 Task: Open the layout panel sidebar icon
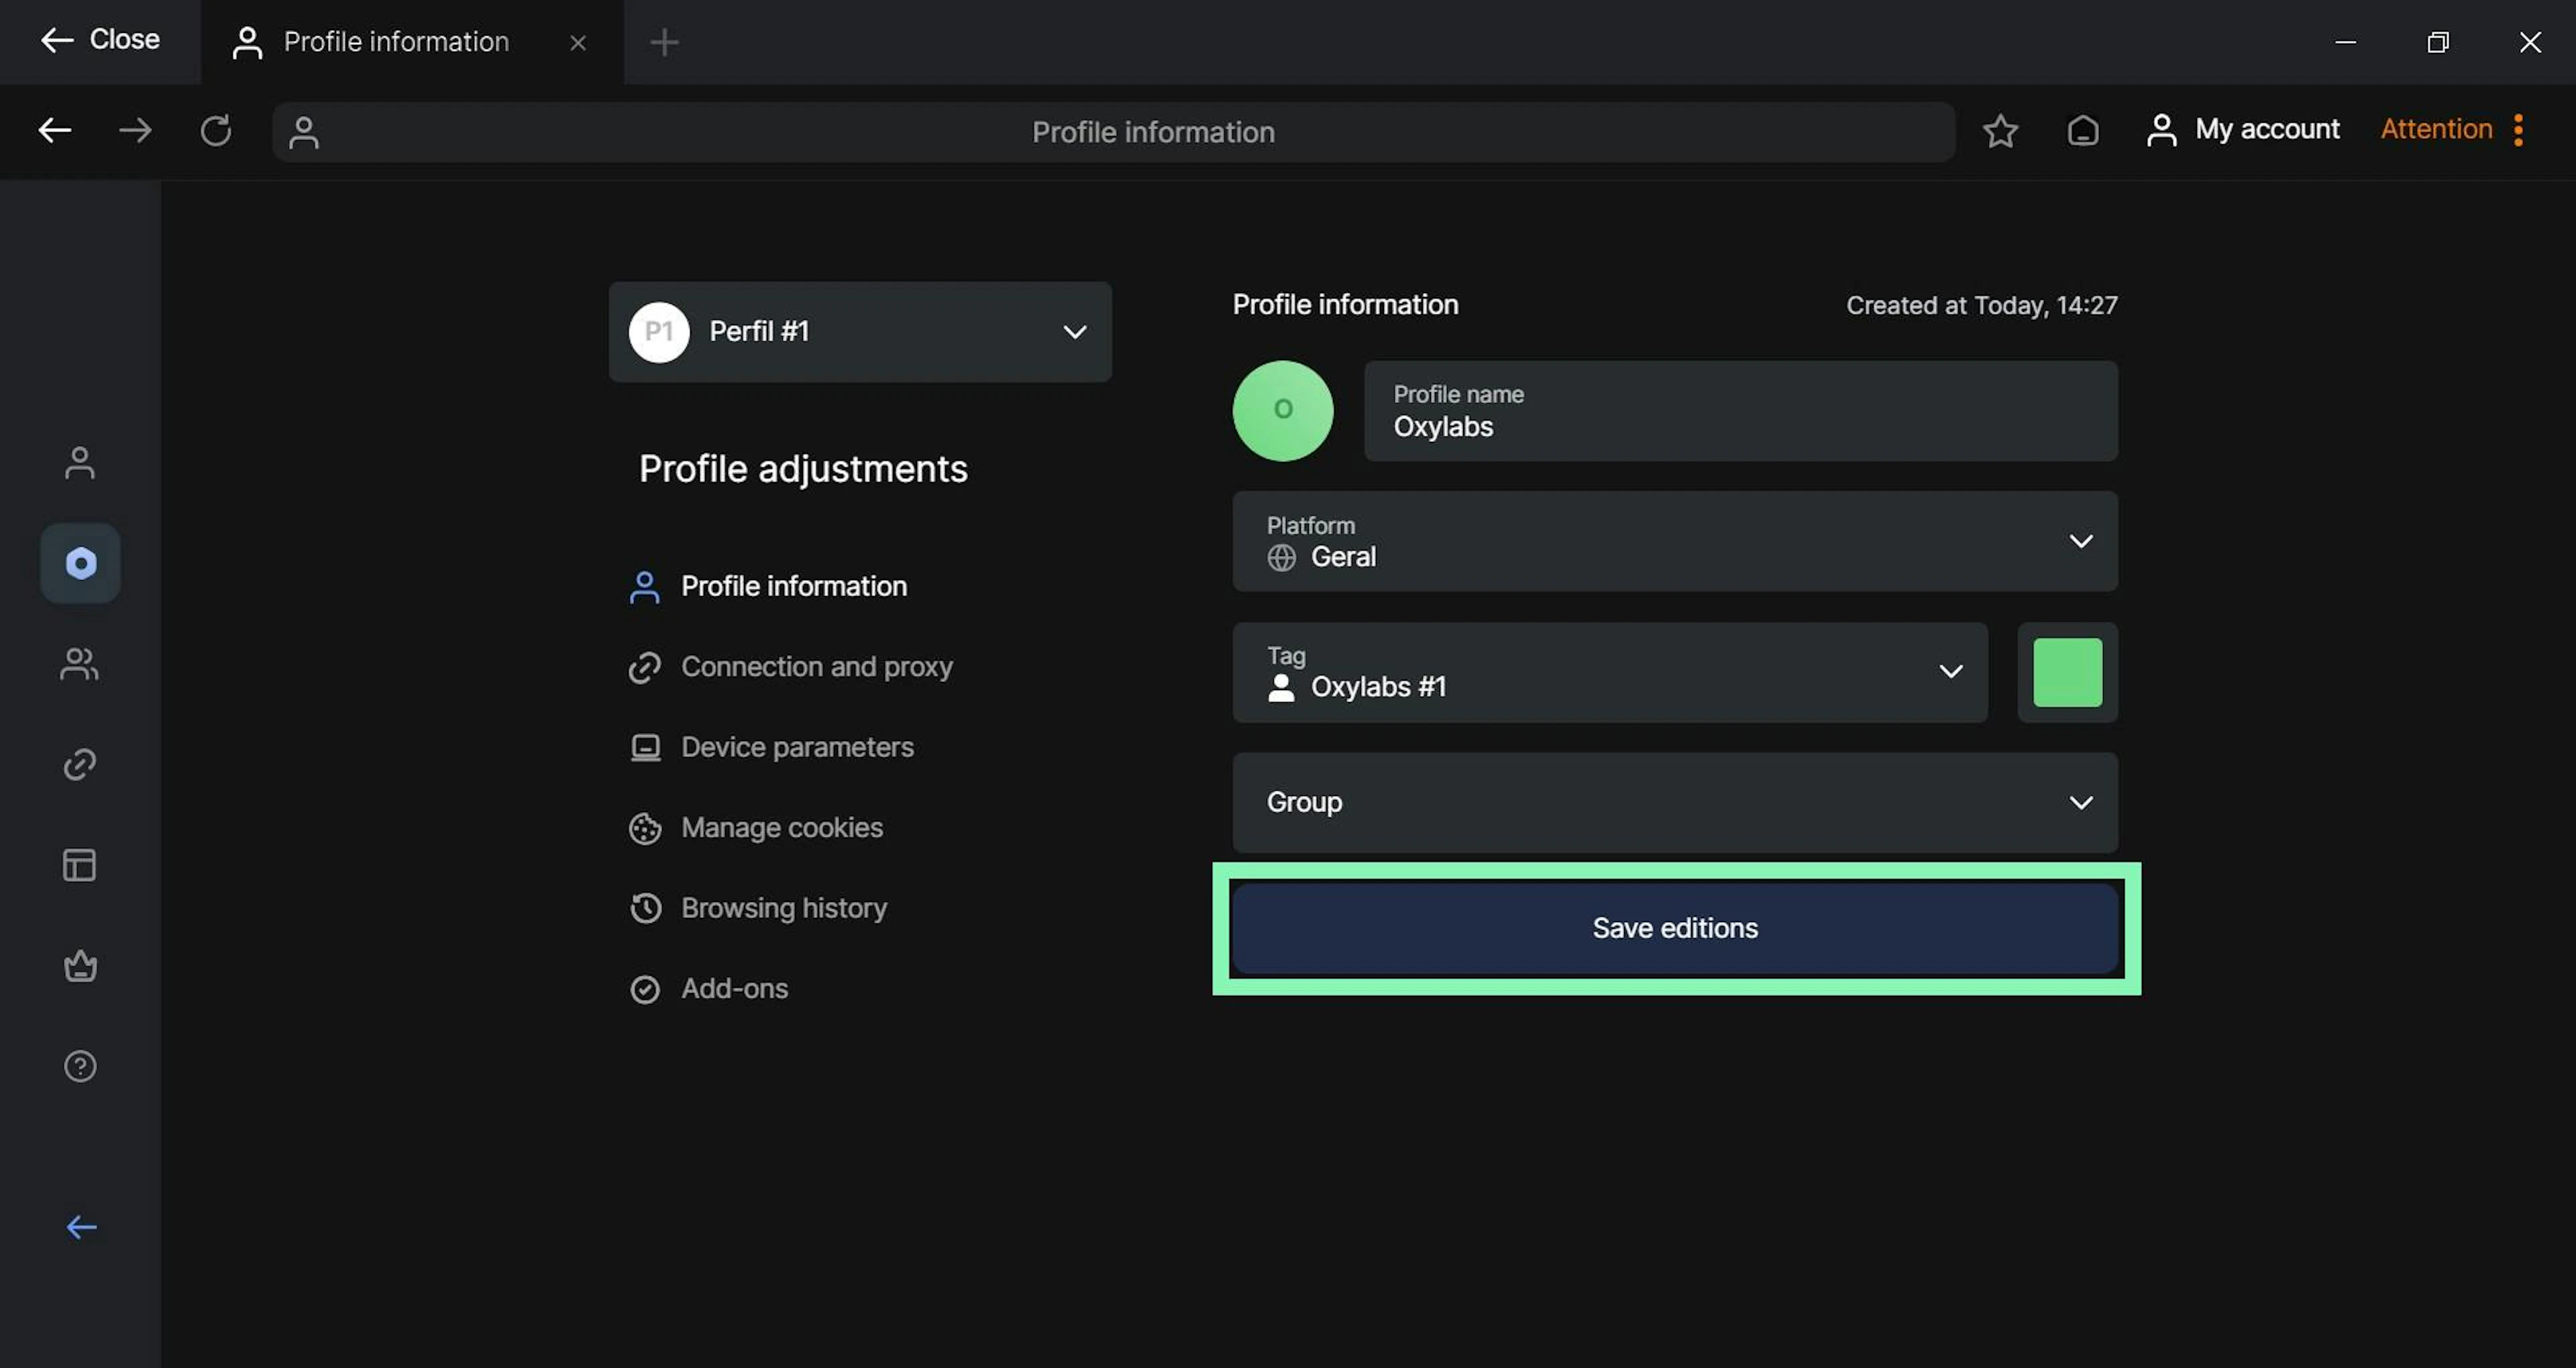click(80, 865)
